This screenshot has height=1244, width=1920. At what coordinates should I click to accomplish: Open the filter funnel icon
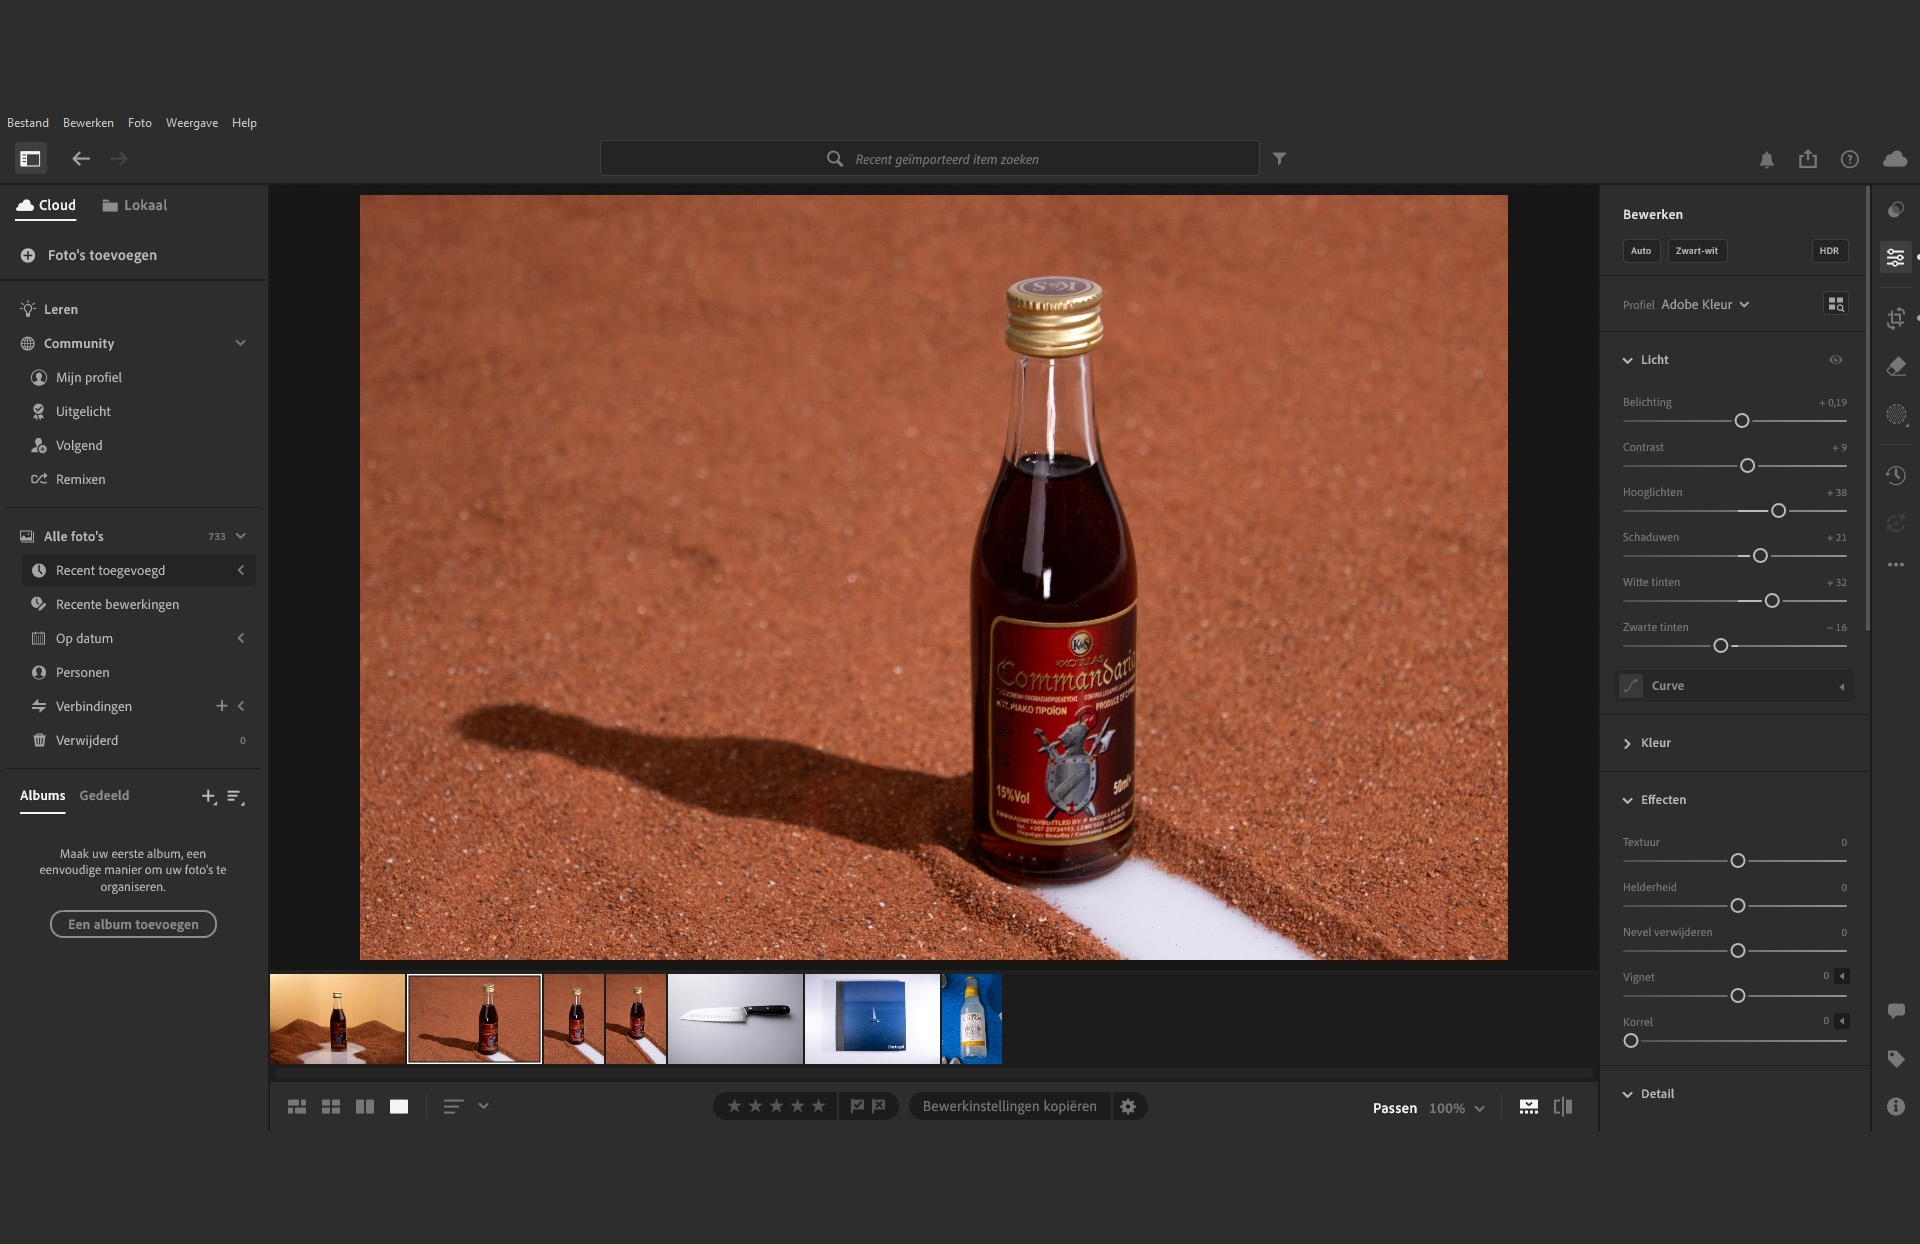pos(1279,158)
